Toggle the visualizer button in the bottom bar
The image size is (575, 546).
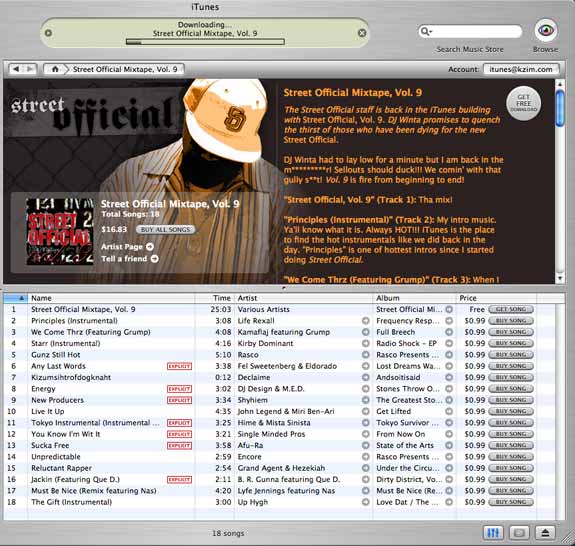519,532
